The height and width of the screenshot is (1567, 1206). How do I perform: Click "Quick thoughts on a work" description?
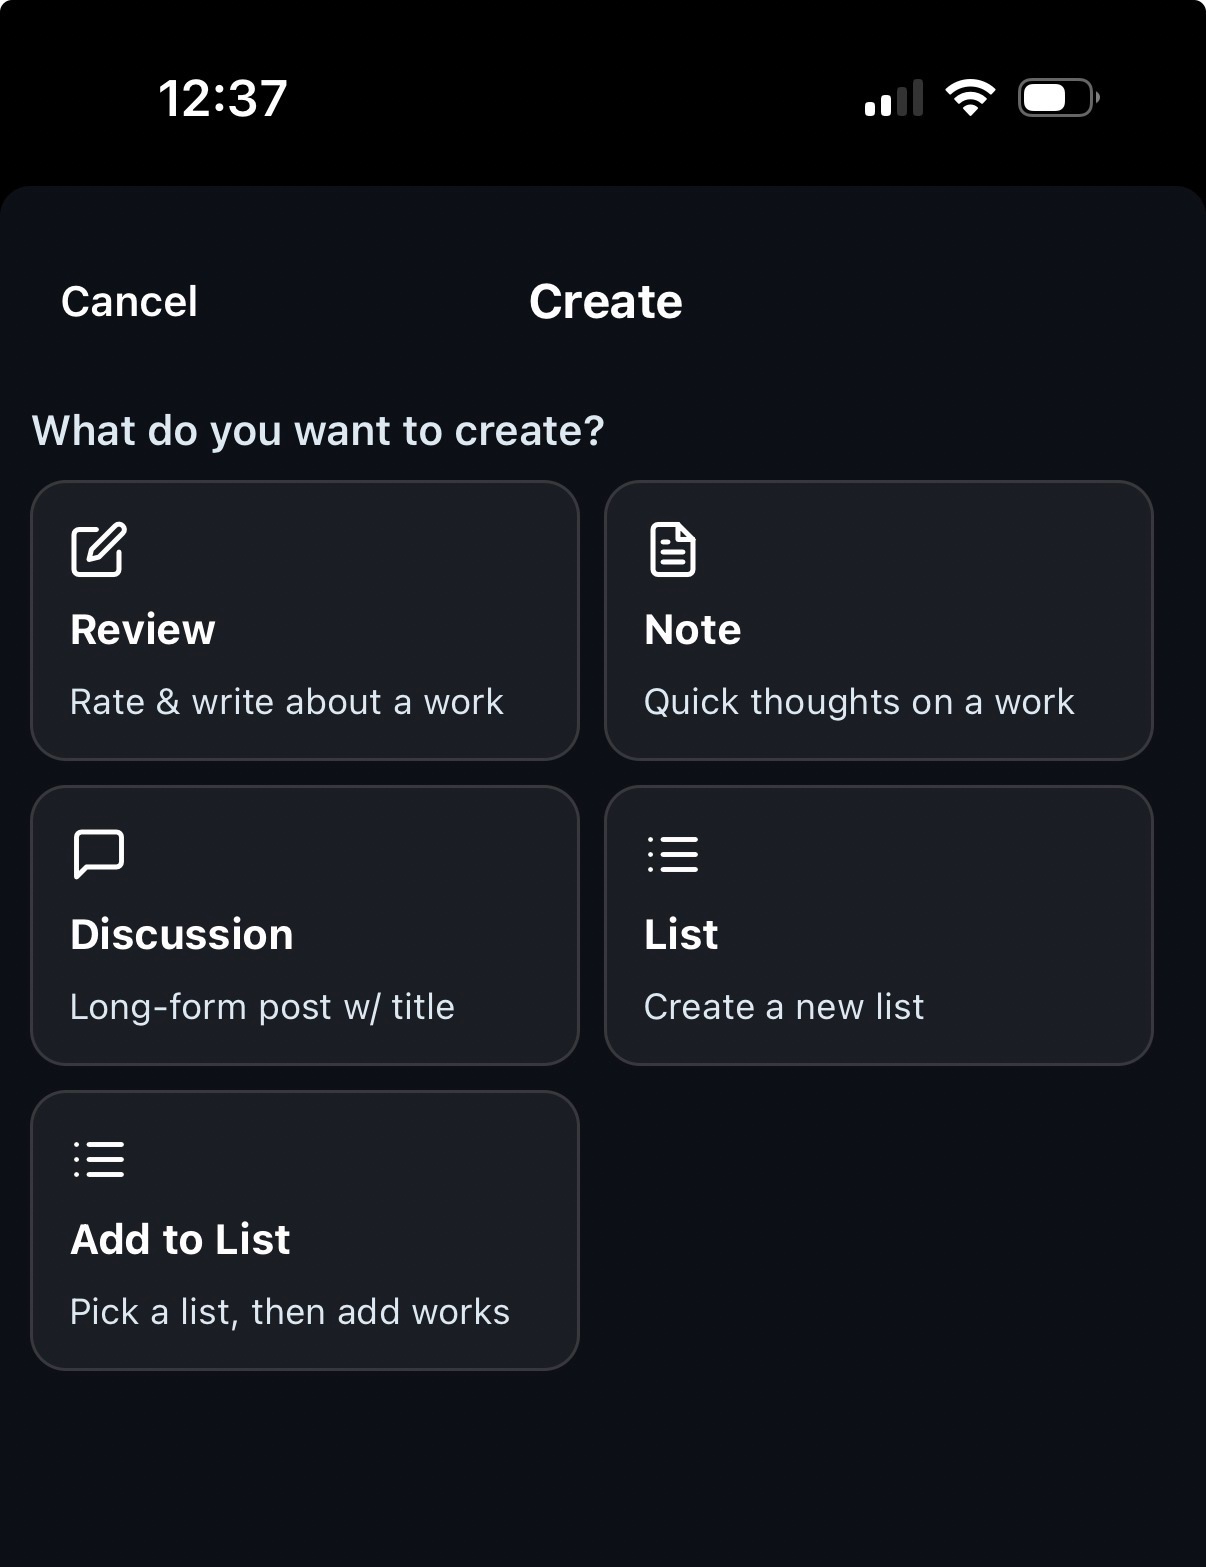click(859, 702)
